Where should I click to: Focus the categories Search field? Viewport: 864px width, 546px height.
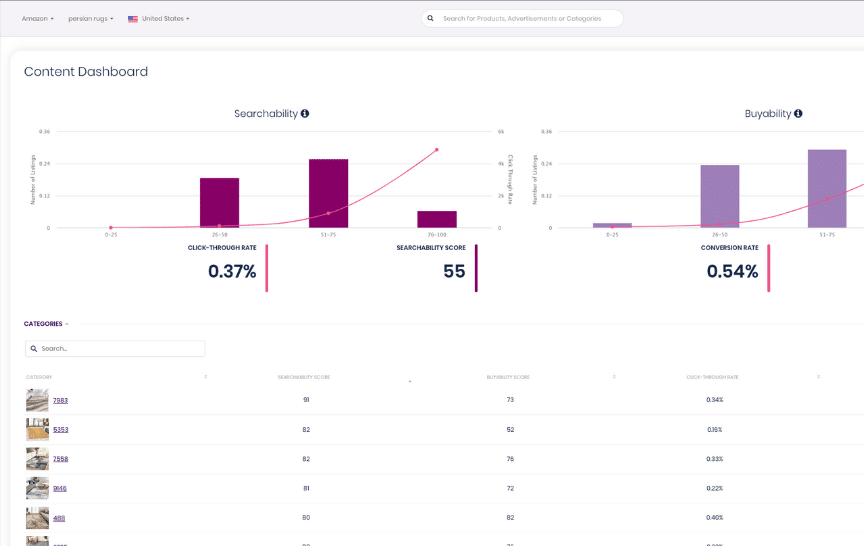(x=120, y=349)
